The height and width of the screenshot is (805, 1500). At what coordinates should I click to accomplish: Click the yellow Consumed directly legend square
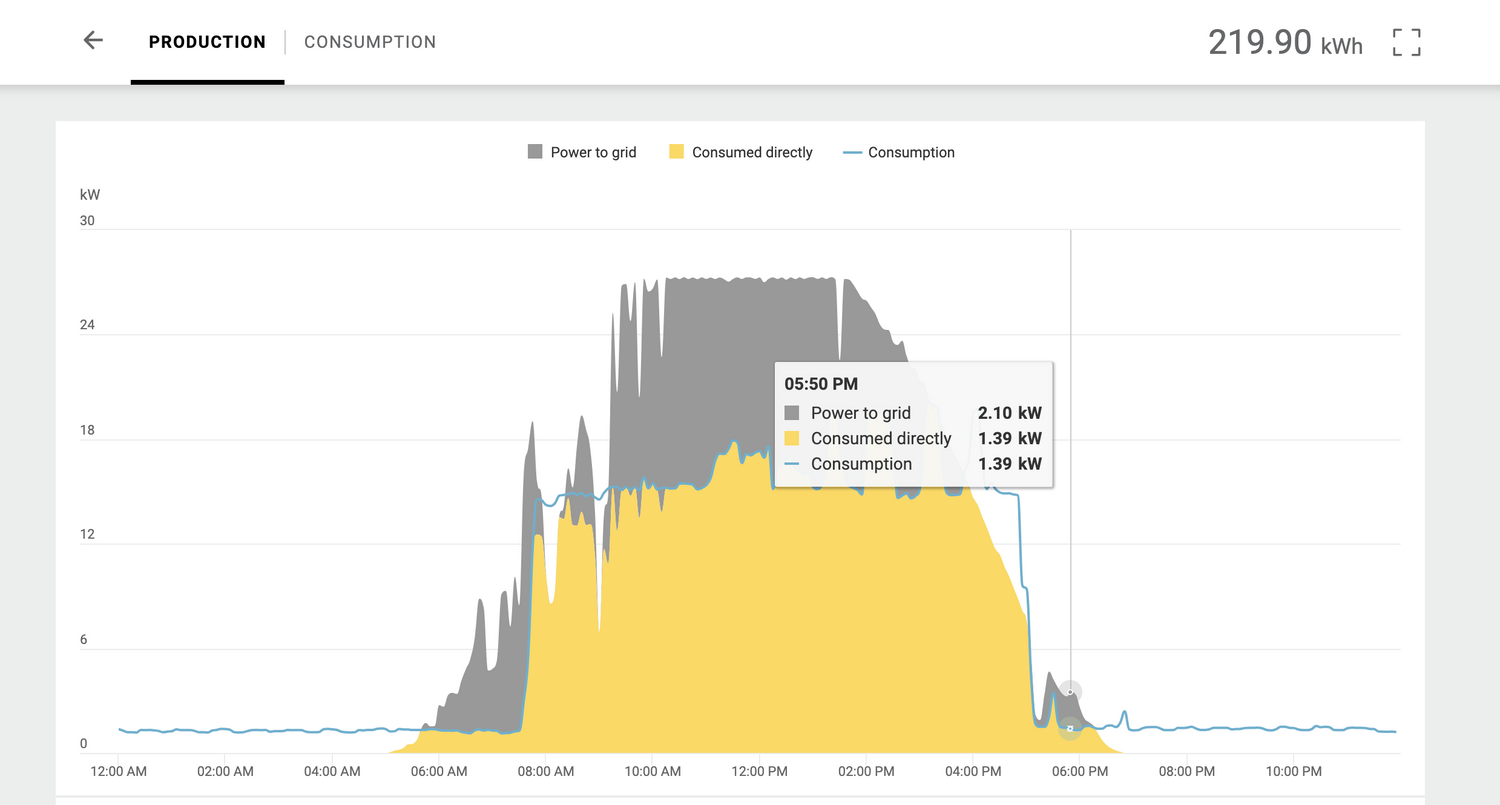(677, 152)
